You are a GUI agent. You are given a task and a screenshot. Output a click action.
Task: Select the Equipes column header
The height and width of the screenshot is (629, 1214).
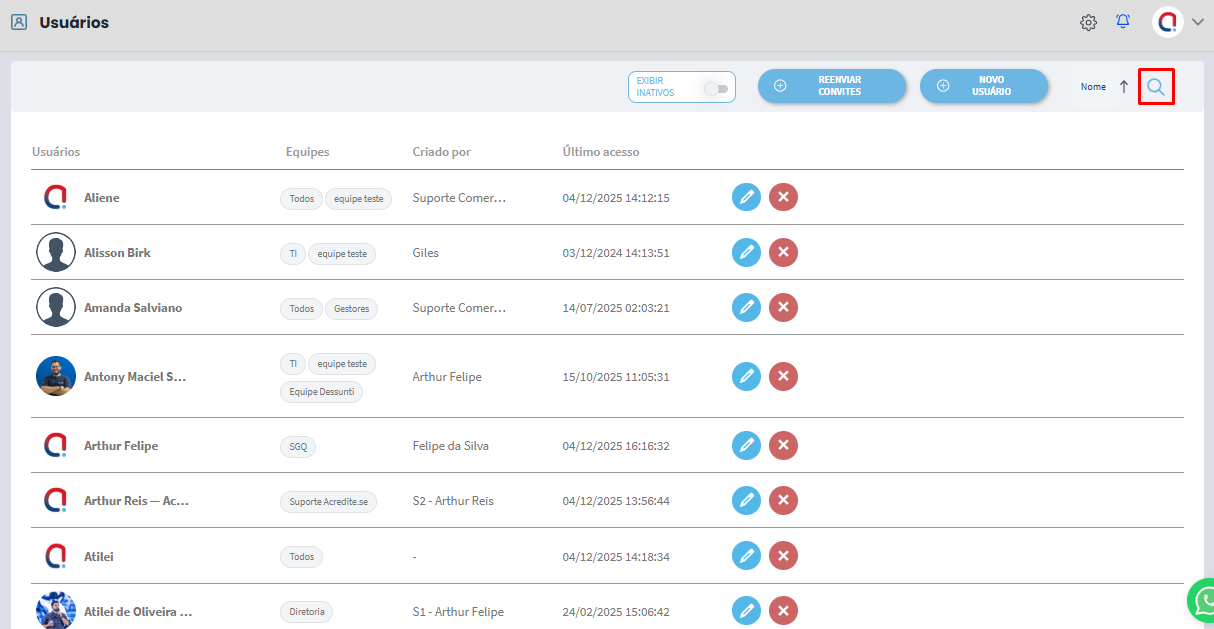point(307,152)
